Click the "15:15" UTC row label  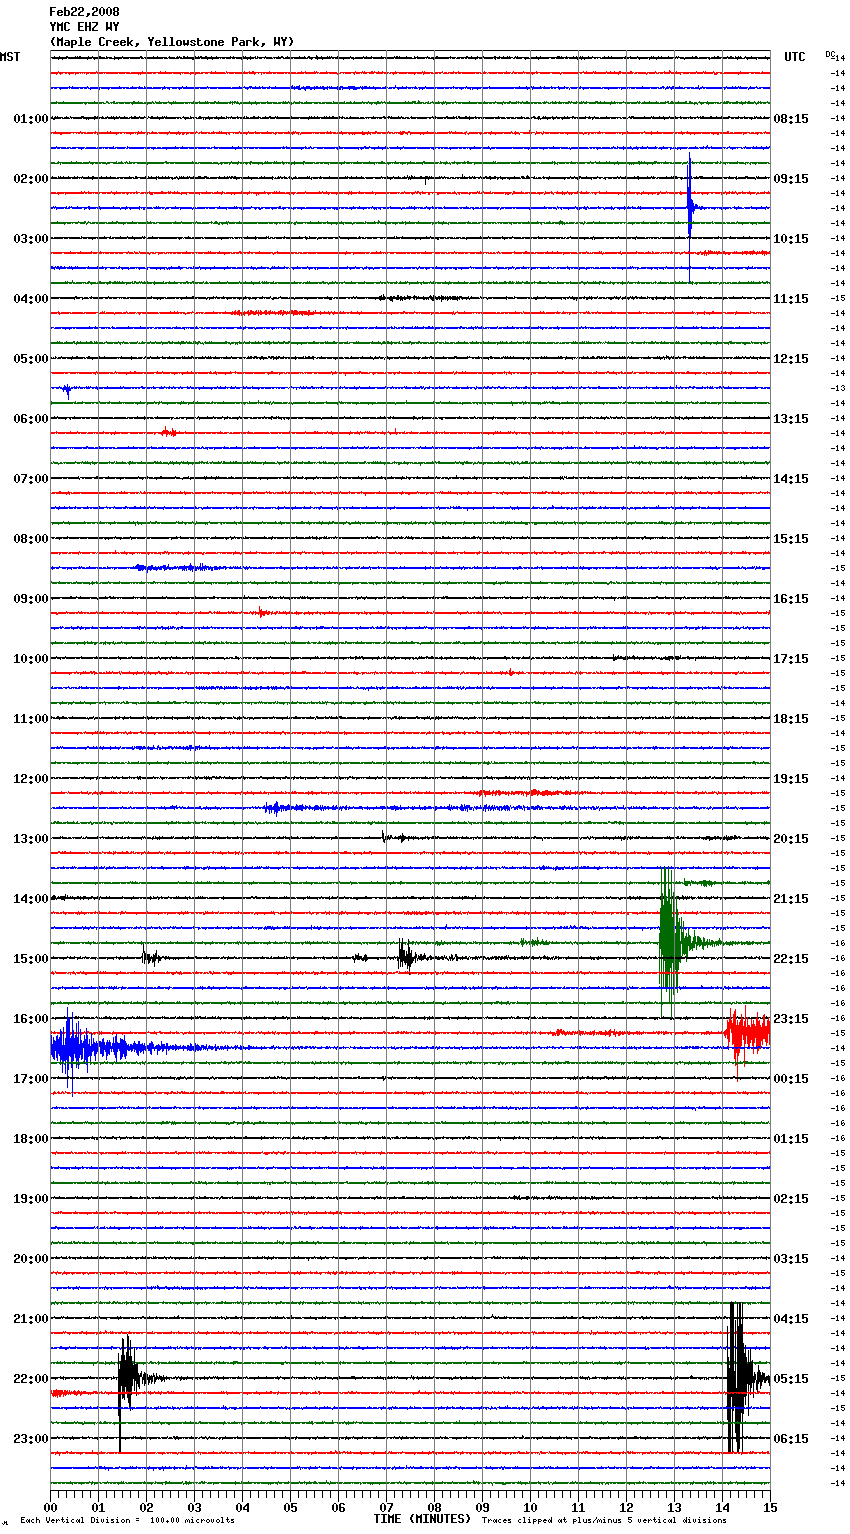click(791, 539)
